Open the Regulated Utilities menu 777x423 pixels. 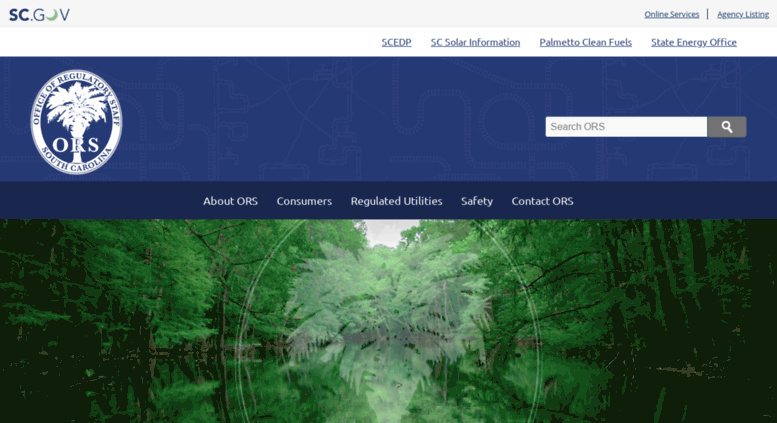click(x=396, y=201)
